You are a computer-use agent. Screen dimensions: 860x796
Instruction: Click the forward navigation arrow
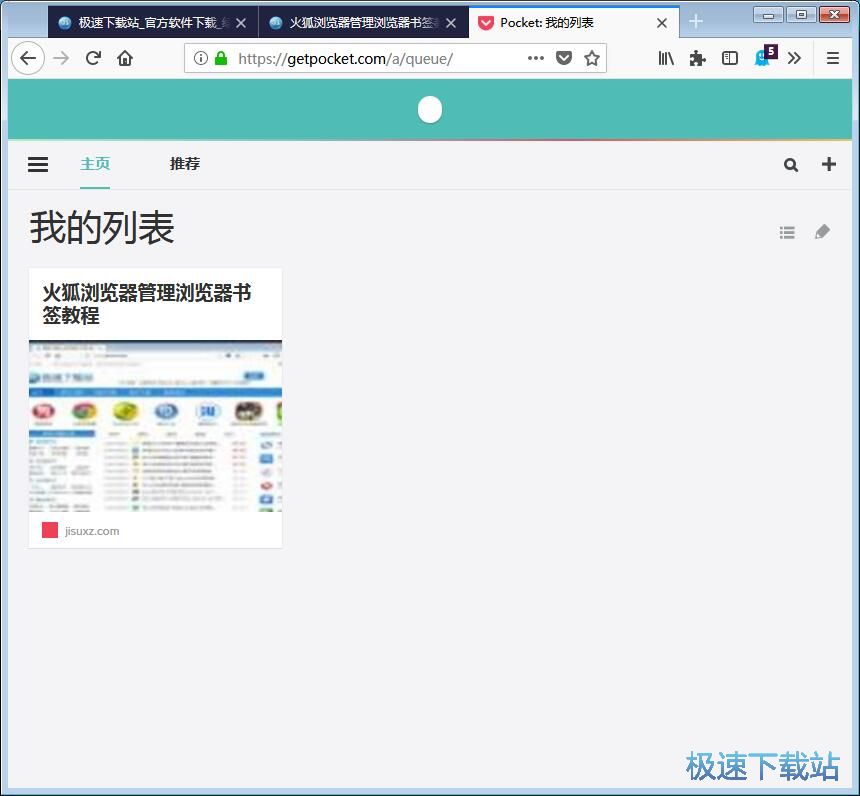tap(61, 58)
